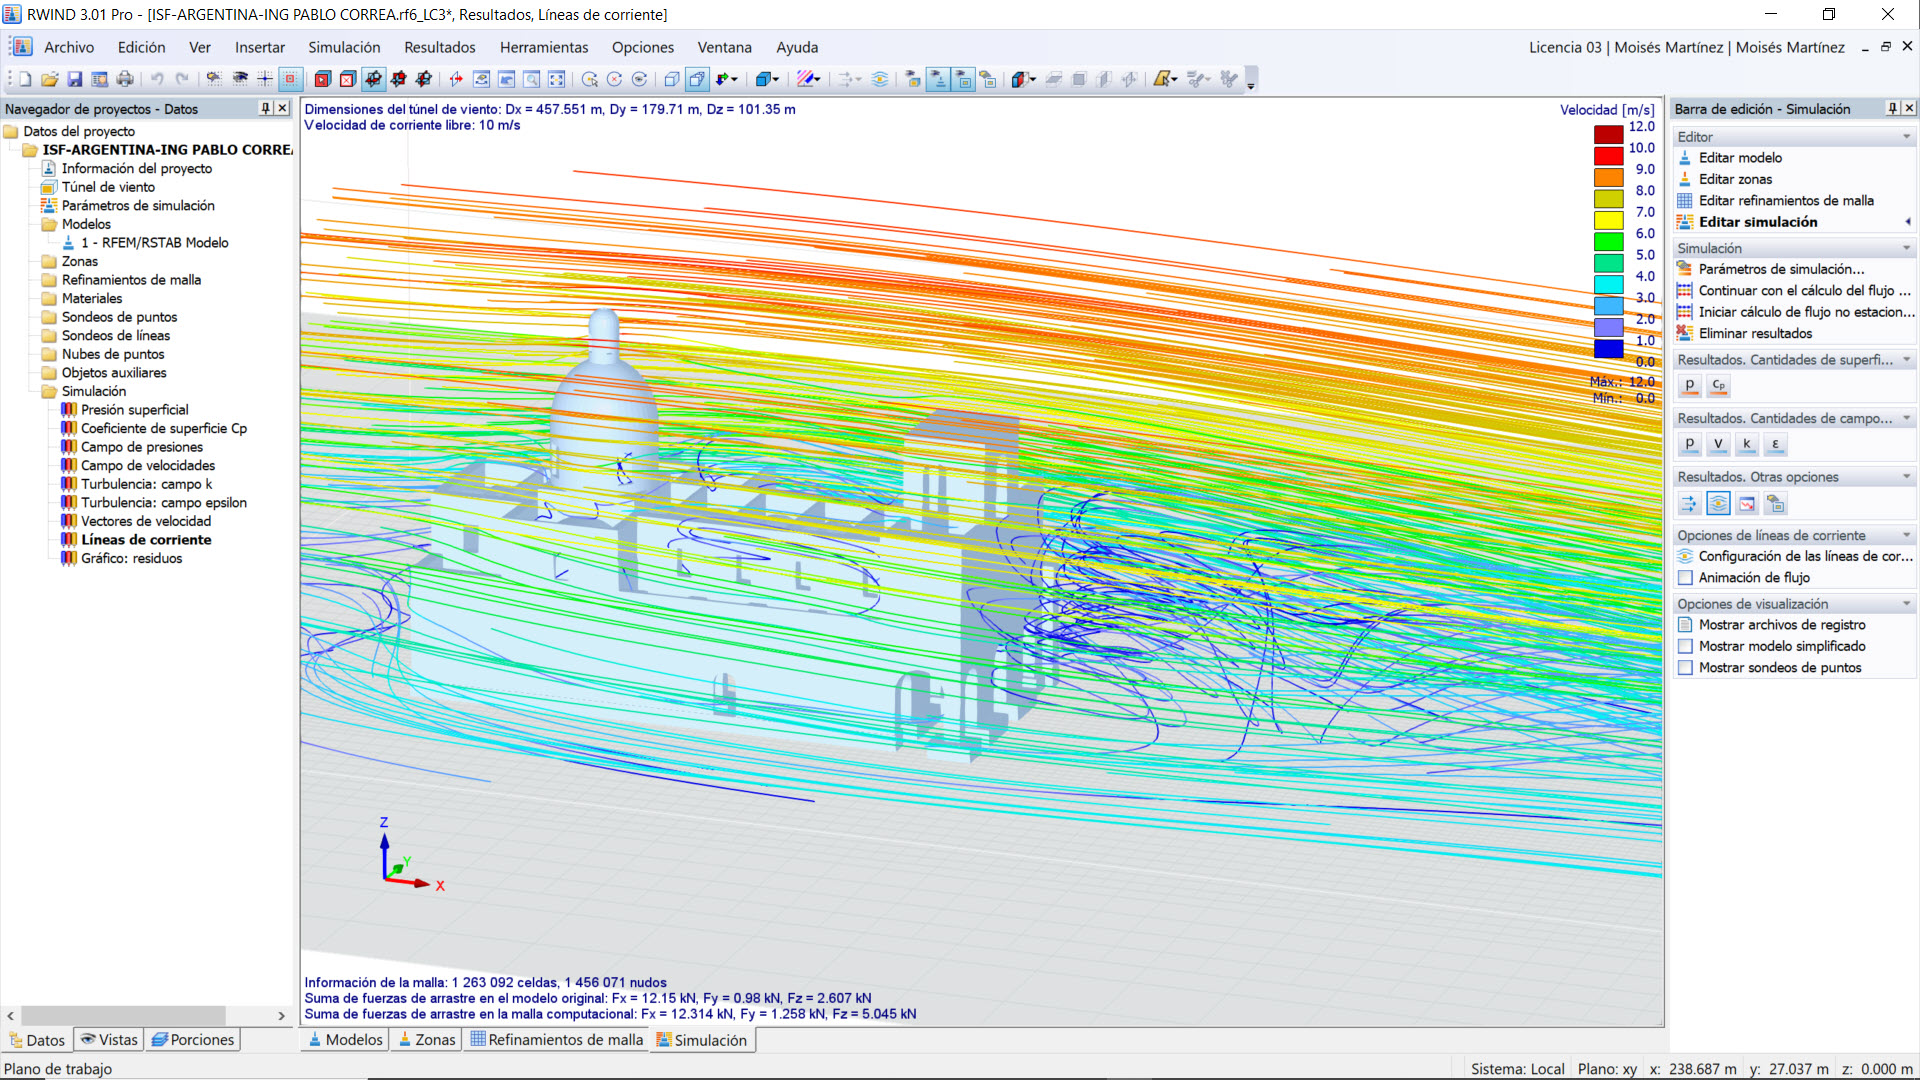The height and width of the screenshot is (1080, 1920).
Task: Collapse the Opciones de visualización section
Action: [x=1905, y=603]
